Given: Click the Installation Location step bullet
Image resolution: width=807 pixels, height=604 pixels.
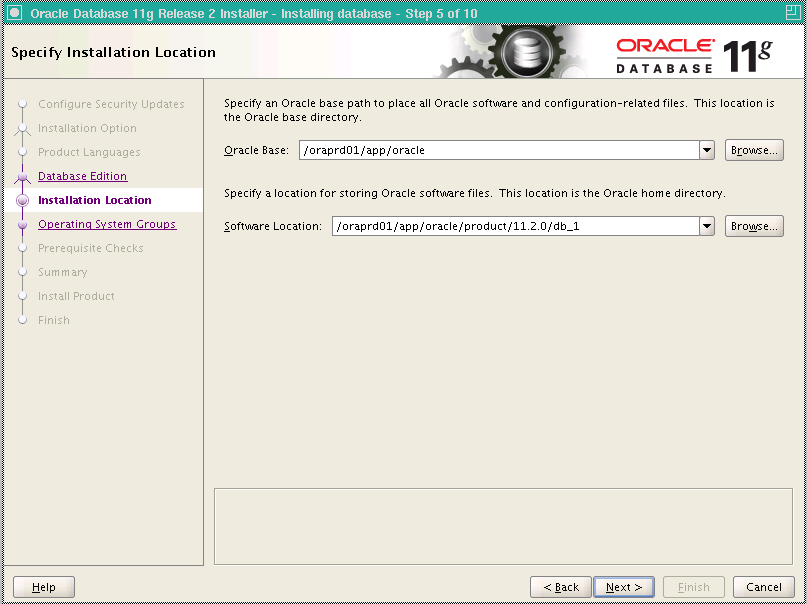Looking at the screenshot, I should coord(22,201).
